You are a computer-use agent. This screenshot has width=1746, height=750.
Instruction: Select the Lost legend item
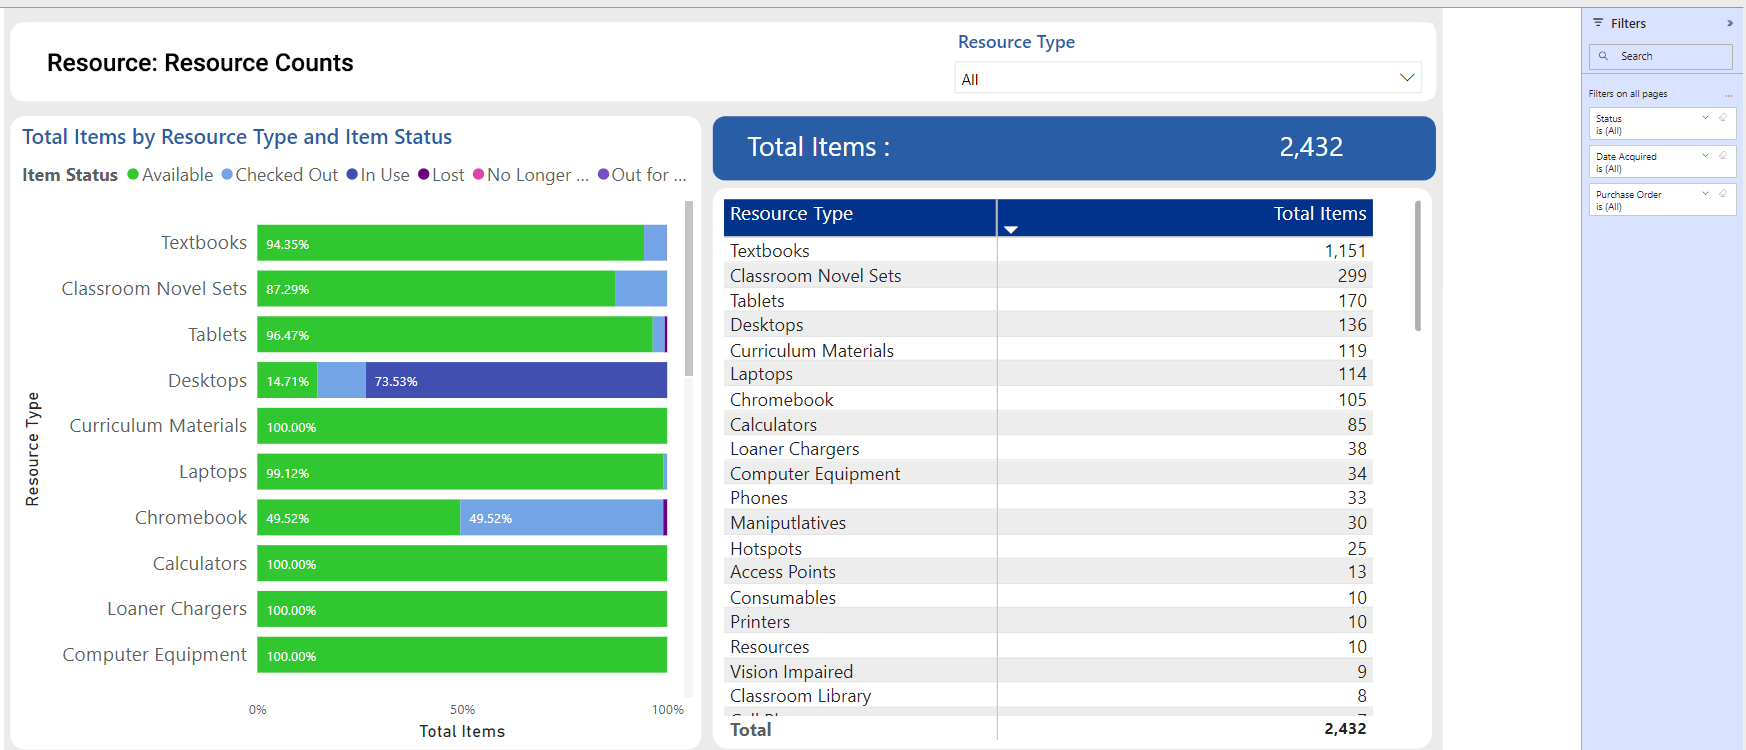[441, 175]
